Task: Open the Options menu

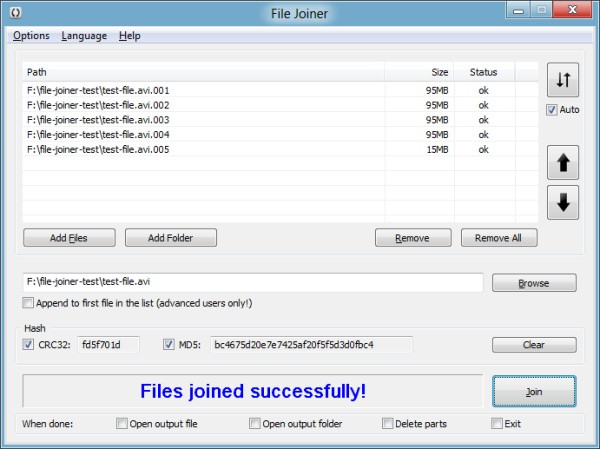Action: [x=31, y=36]
